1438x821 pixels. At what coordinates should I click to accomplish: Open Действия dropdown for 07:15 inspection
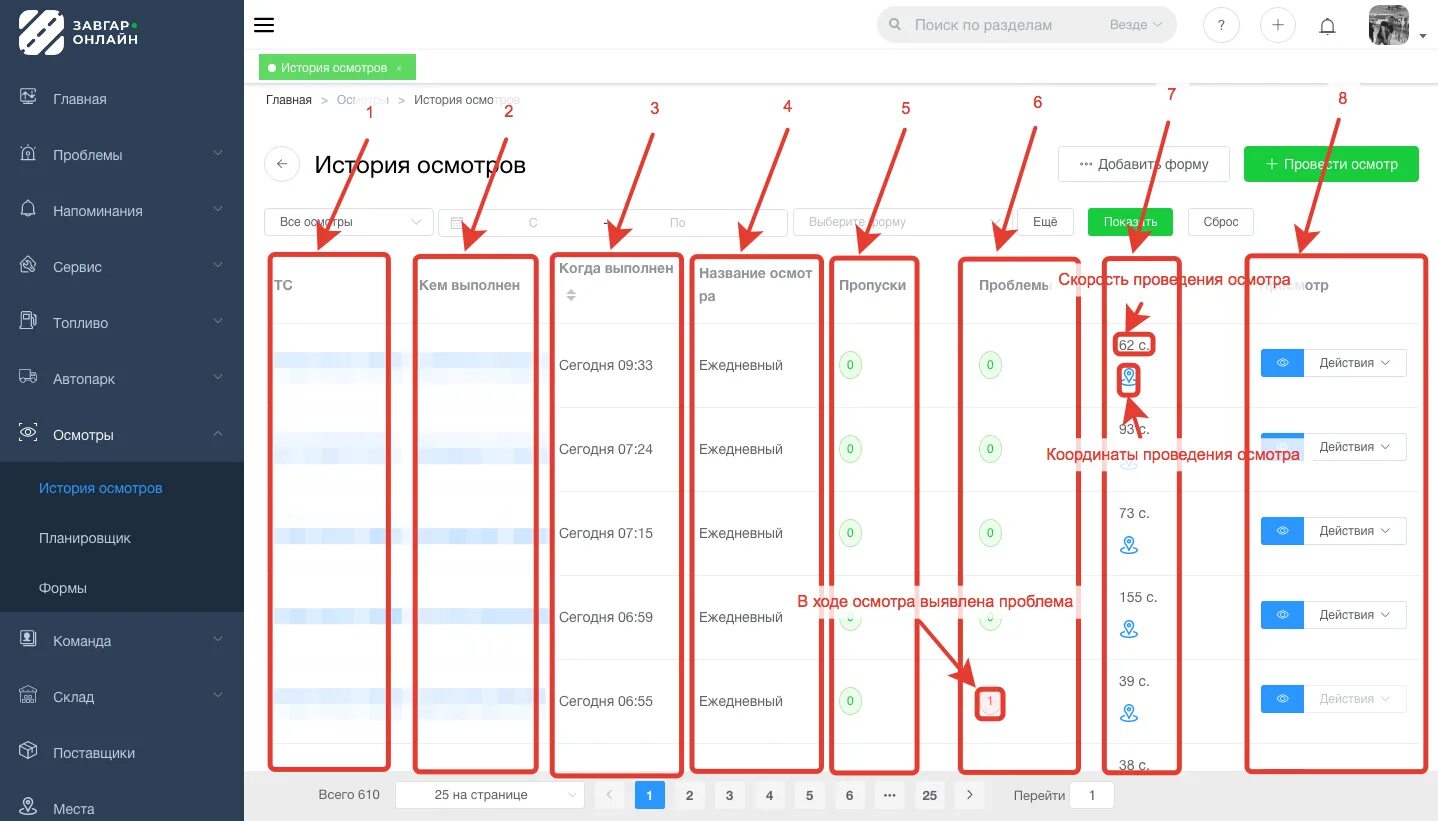pyautogui.click(x=1355, y=531)
